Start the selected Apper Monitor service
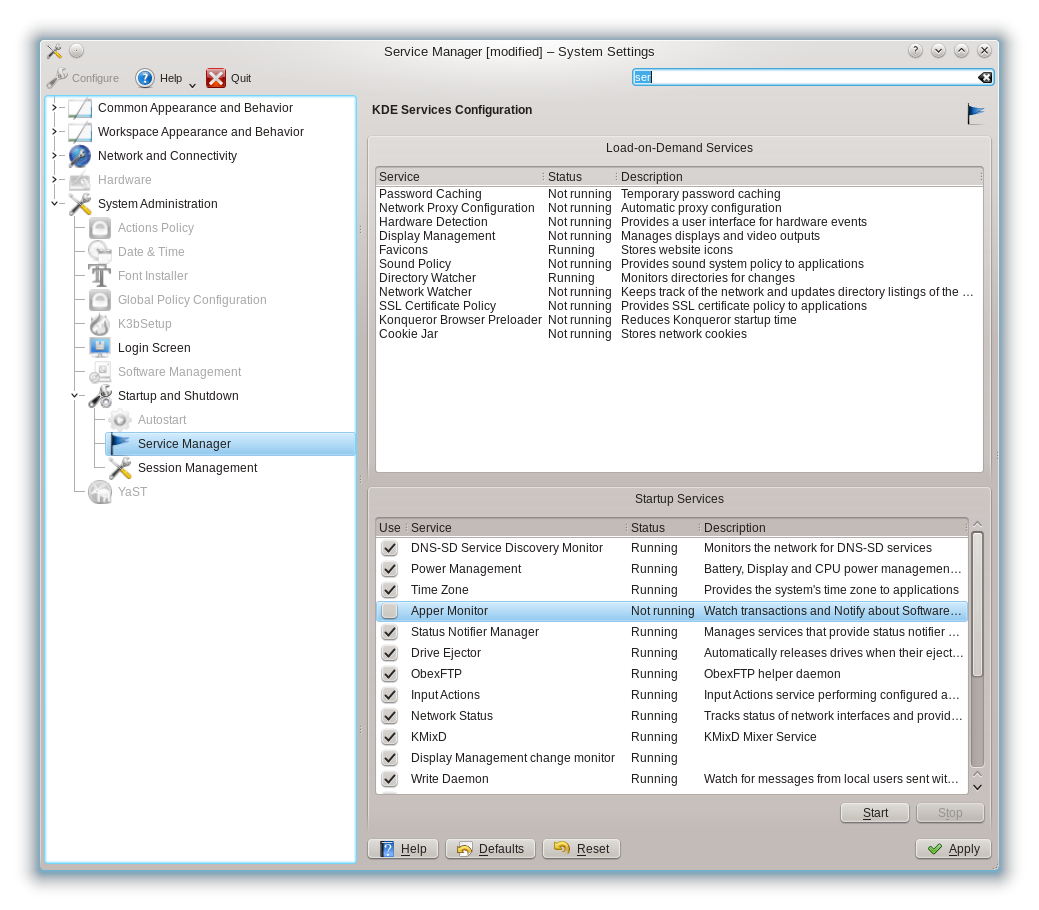The image size is (1039, 910). (873, 812)
